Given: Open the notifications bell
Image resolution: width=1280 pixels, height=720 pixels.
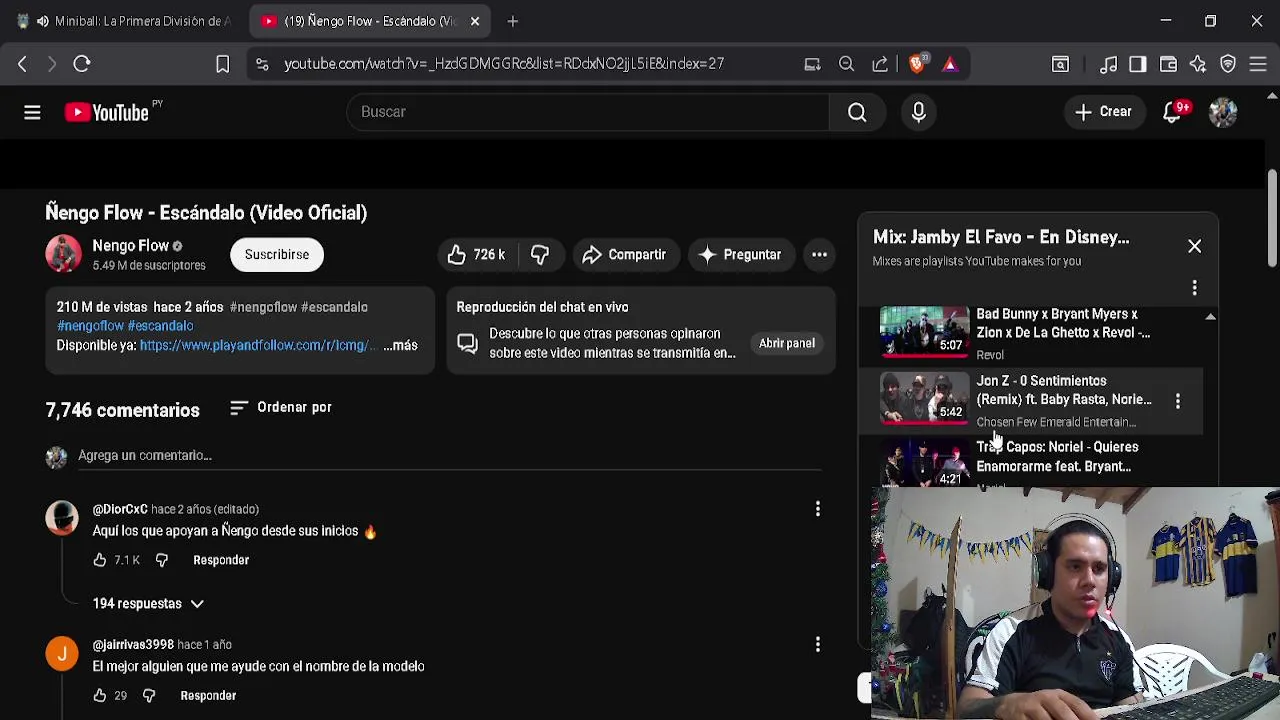Looking at the screenshot, I should pos(1174,112).
